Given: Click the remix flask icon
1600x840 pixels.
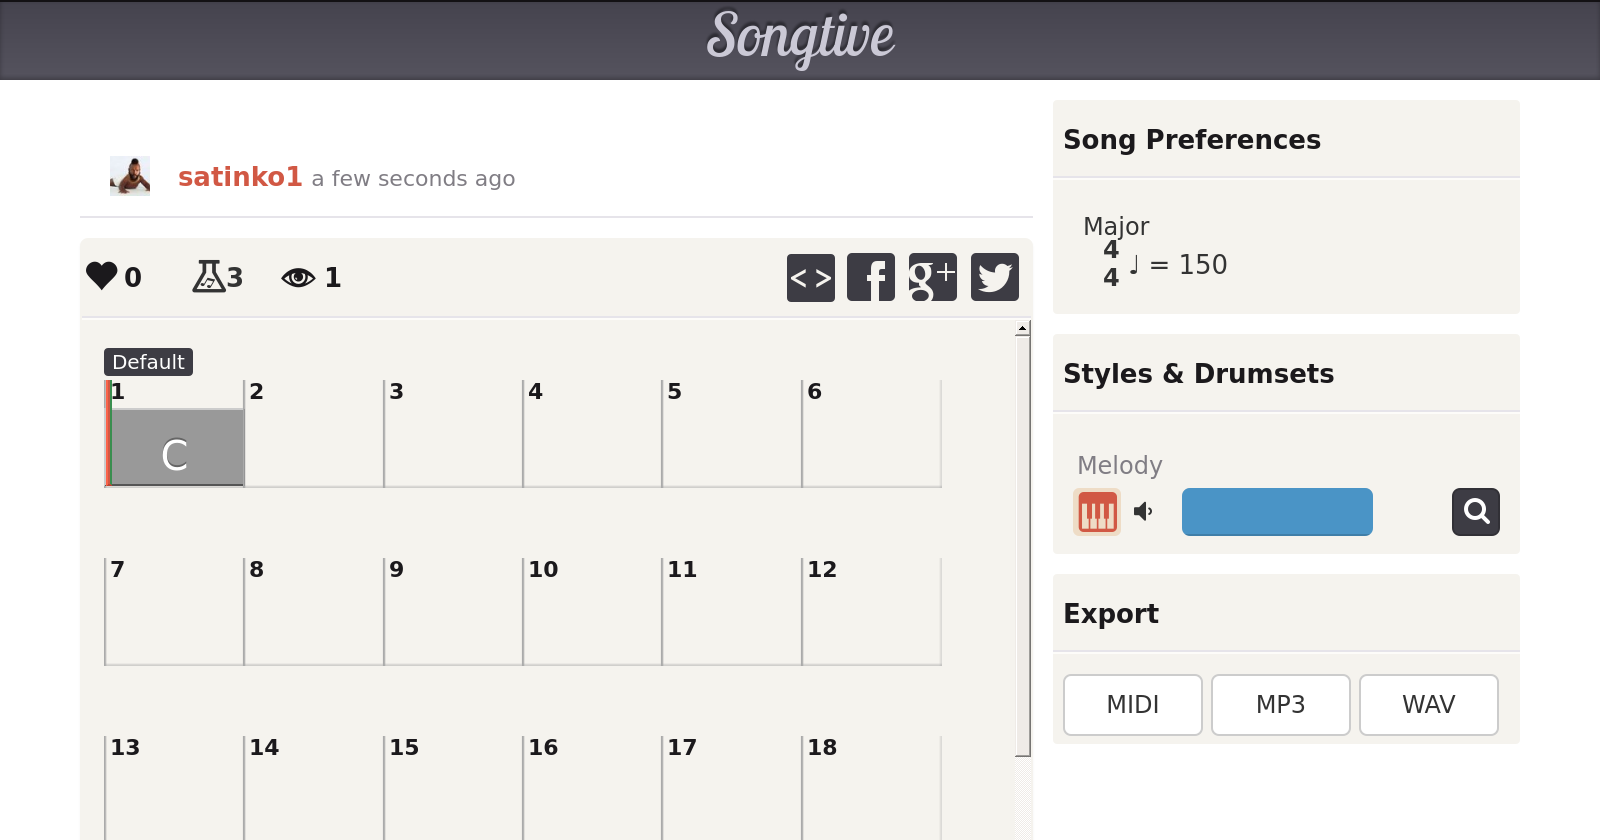Looking at the screenshot, I should [x=209, y=276].
